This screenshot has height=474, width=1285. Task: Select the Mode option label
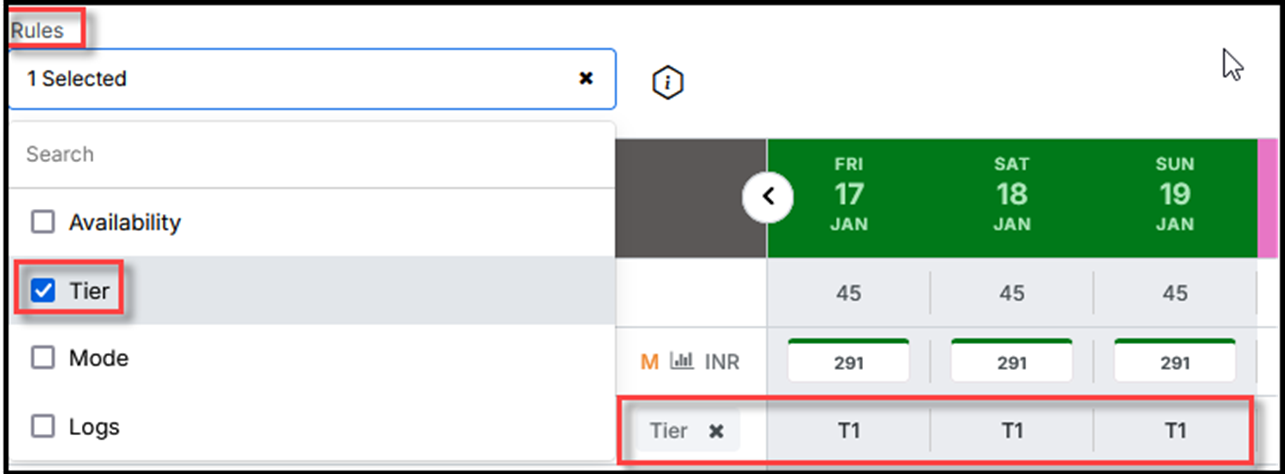pos(98,358)
